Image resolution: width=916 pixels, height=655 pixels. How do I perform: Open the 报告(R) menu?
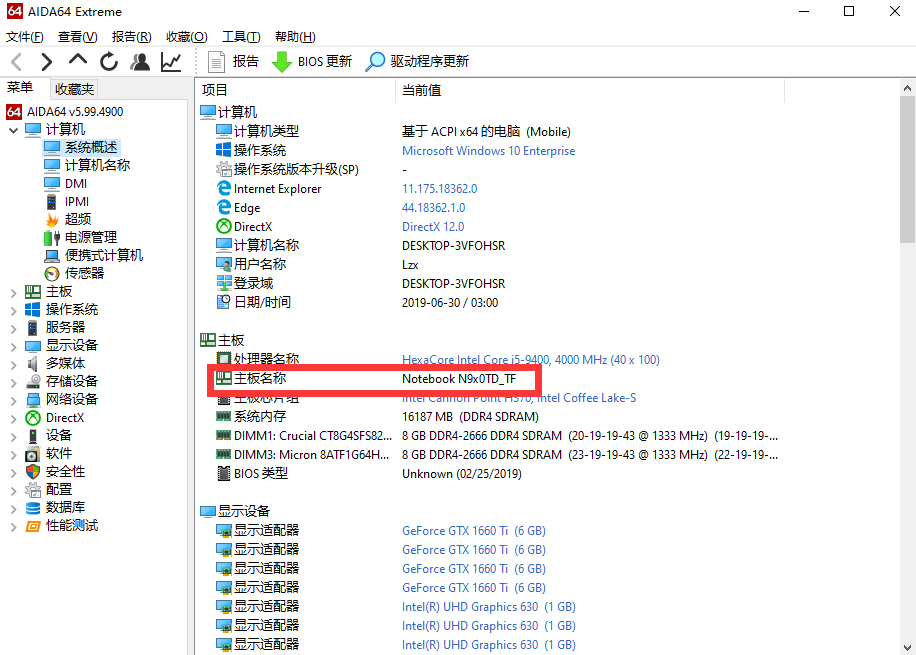[x=131, y=37]
